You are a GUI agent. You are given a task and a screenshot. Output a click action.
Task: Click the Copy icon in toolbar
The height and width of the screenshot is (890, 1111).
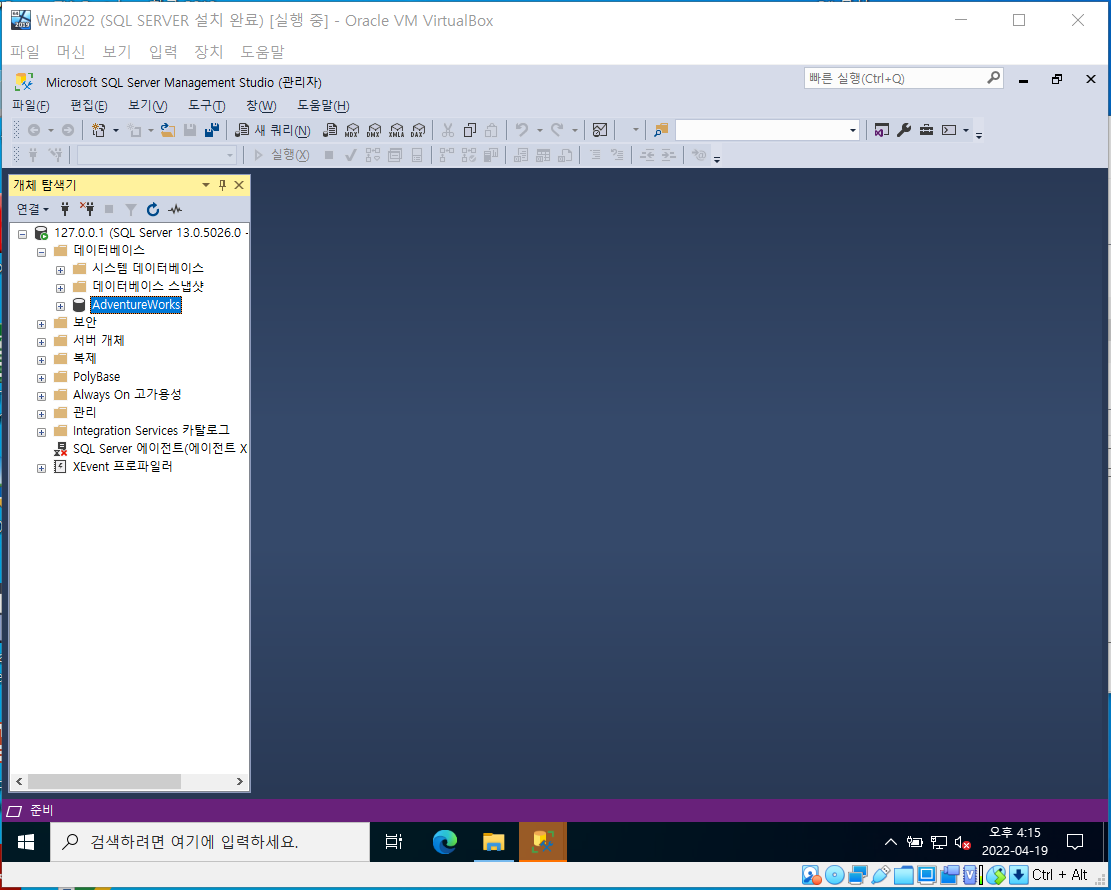[469, 130]
